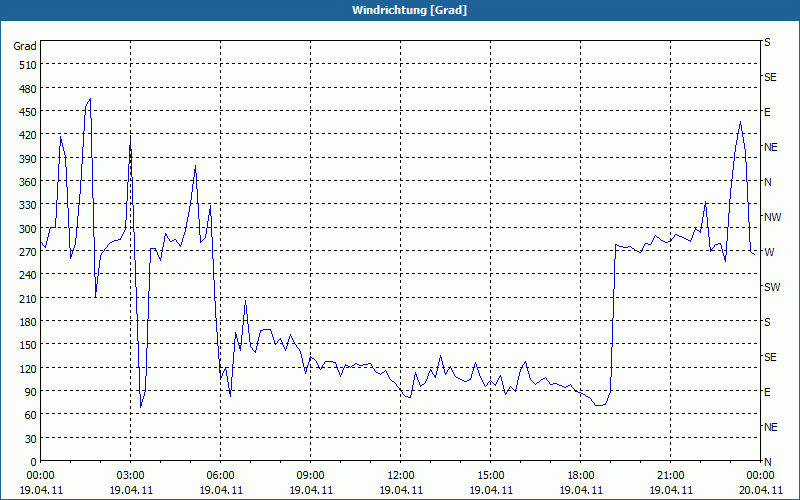Click the 06:00 time axis label
Viewport: 800px width, 500px height.
coord(220,476)
